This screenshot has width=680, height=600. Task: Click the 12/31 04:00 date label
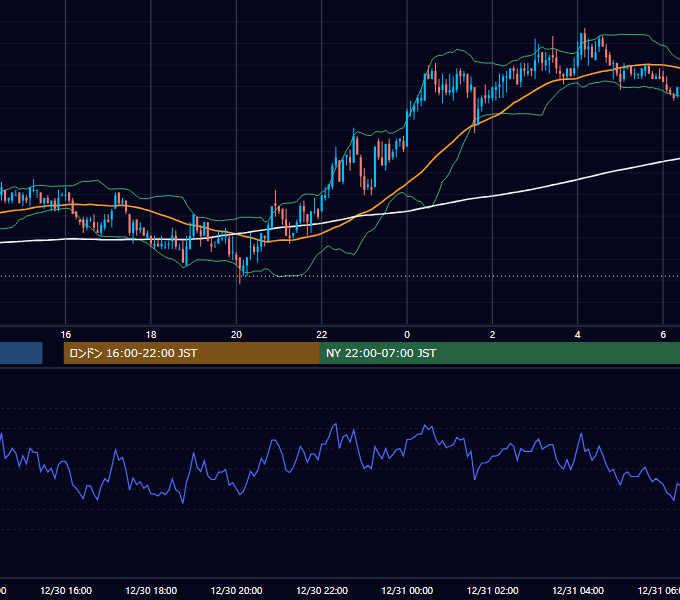[x=578, y=590]
